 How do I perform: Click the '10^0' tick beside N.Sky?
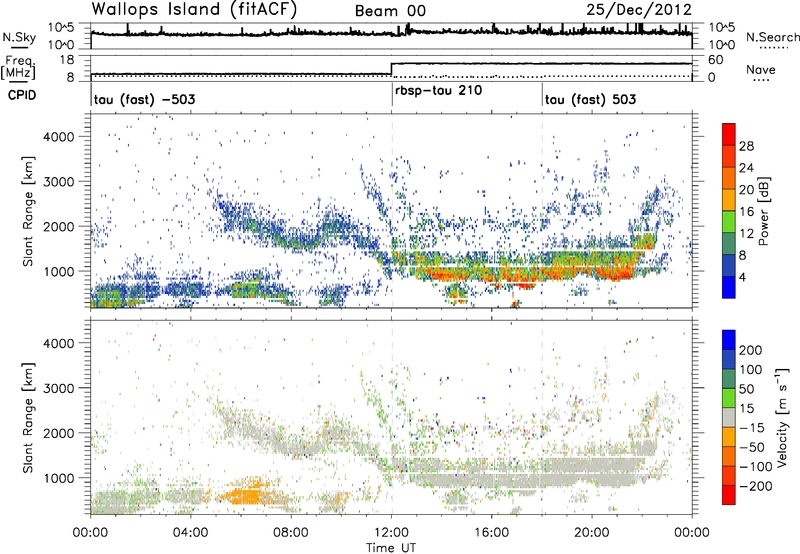tap(61, 45)
